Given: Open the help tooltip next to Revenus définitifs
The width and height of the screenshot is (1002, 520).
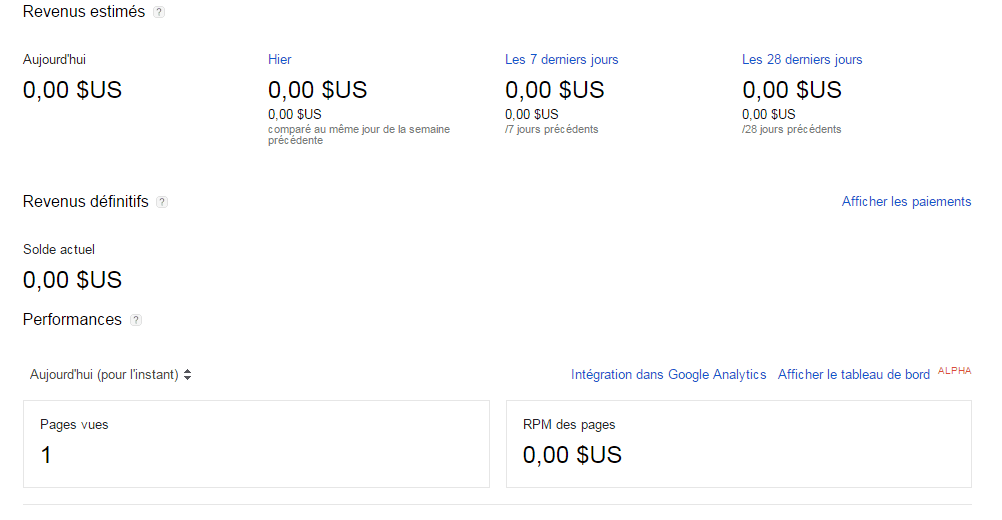Looking at the screenshot, I should click(x=162, y=202).
